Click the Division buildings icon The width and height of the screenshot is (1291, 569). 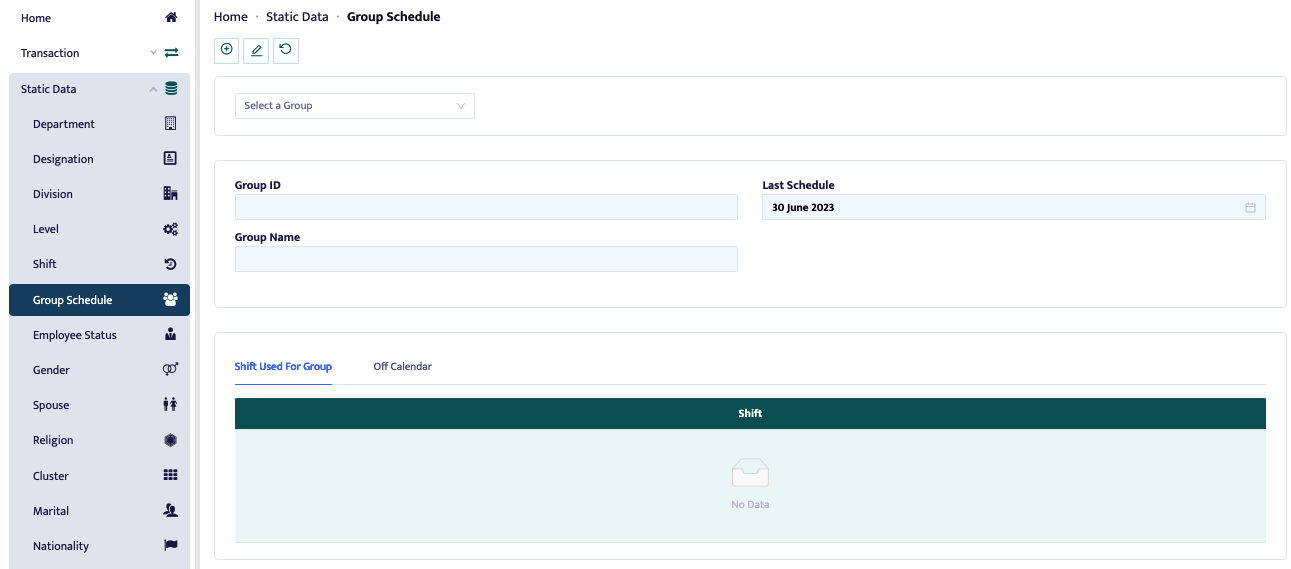point(170,194)
